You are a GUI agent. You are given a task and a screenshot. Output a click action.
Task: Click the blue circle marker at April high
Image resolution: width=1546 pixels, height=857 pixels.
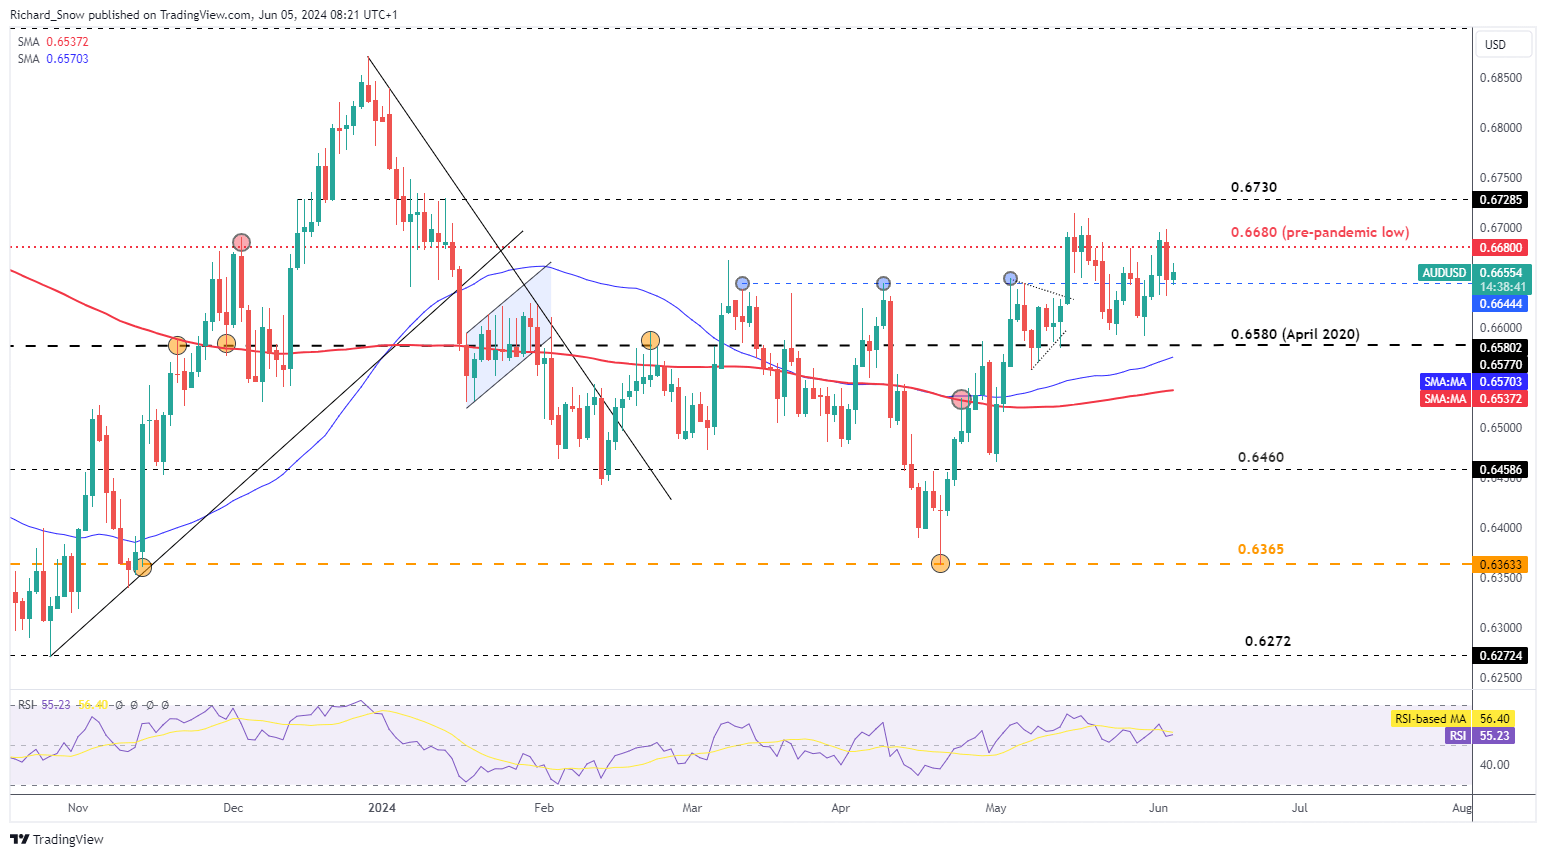(x=883, y=284)
